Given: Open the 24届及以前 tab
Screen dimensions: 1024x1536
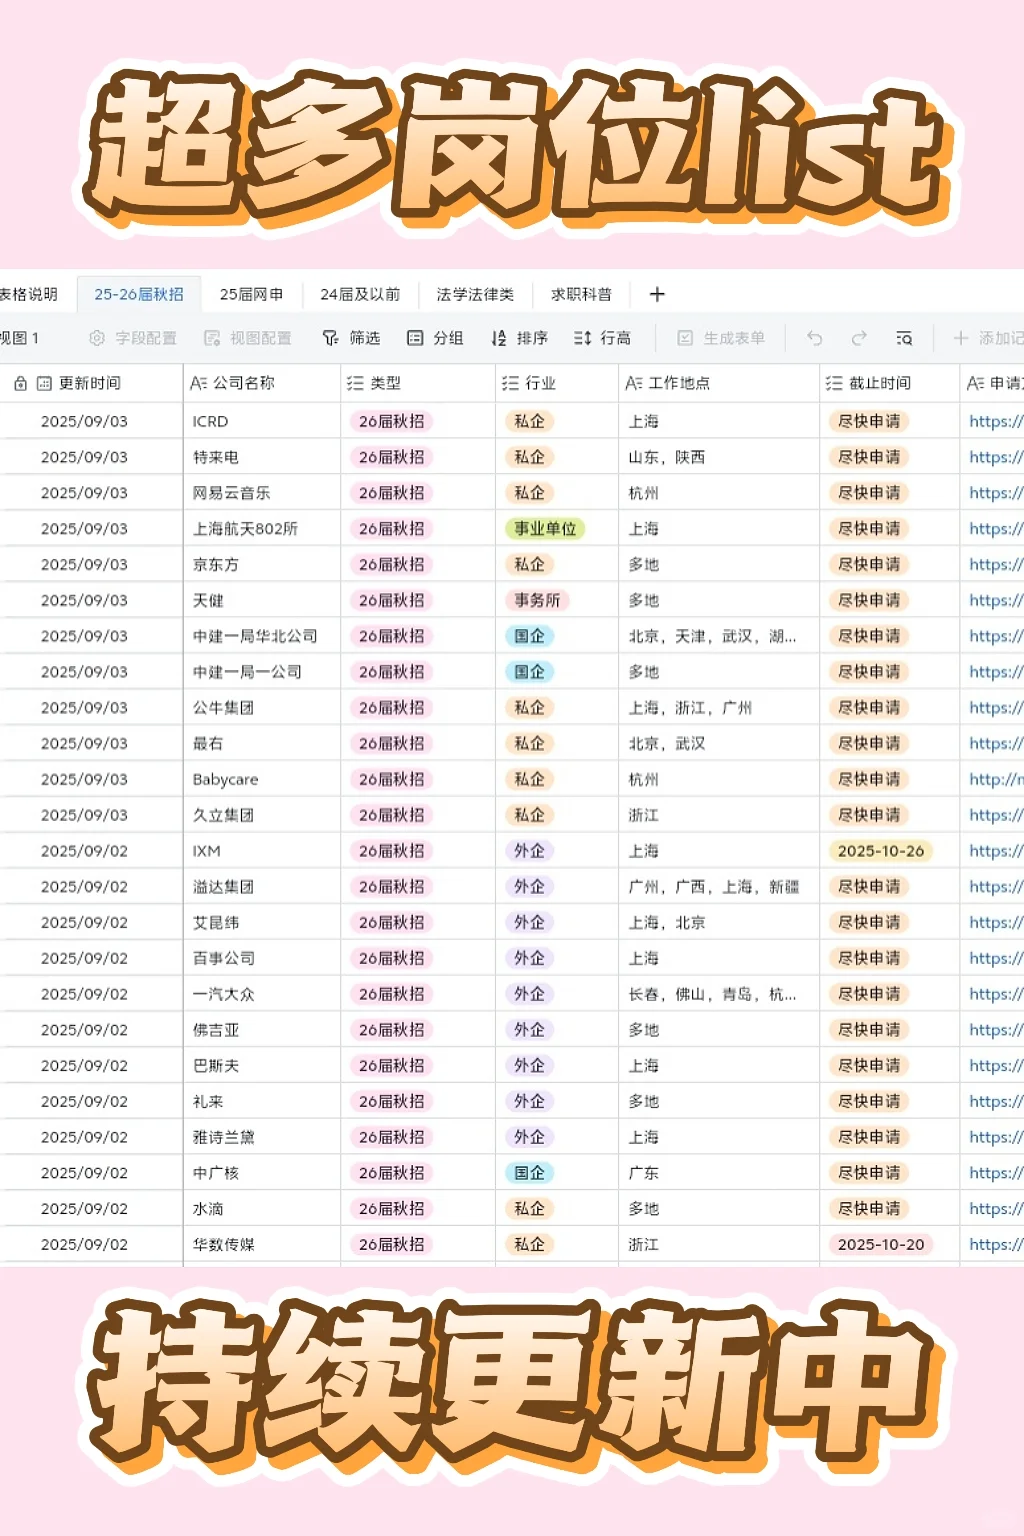Looking at the screenshot, I should tap(360, 294).
